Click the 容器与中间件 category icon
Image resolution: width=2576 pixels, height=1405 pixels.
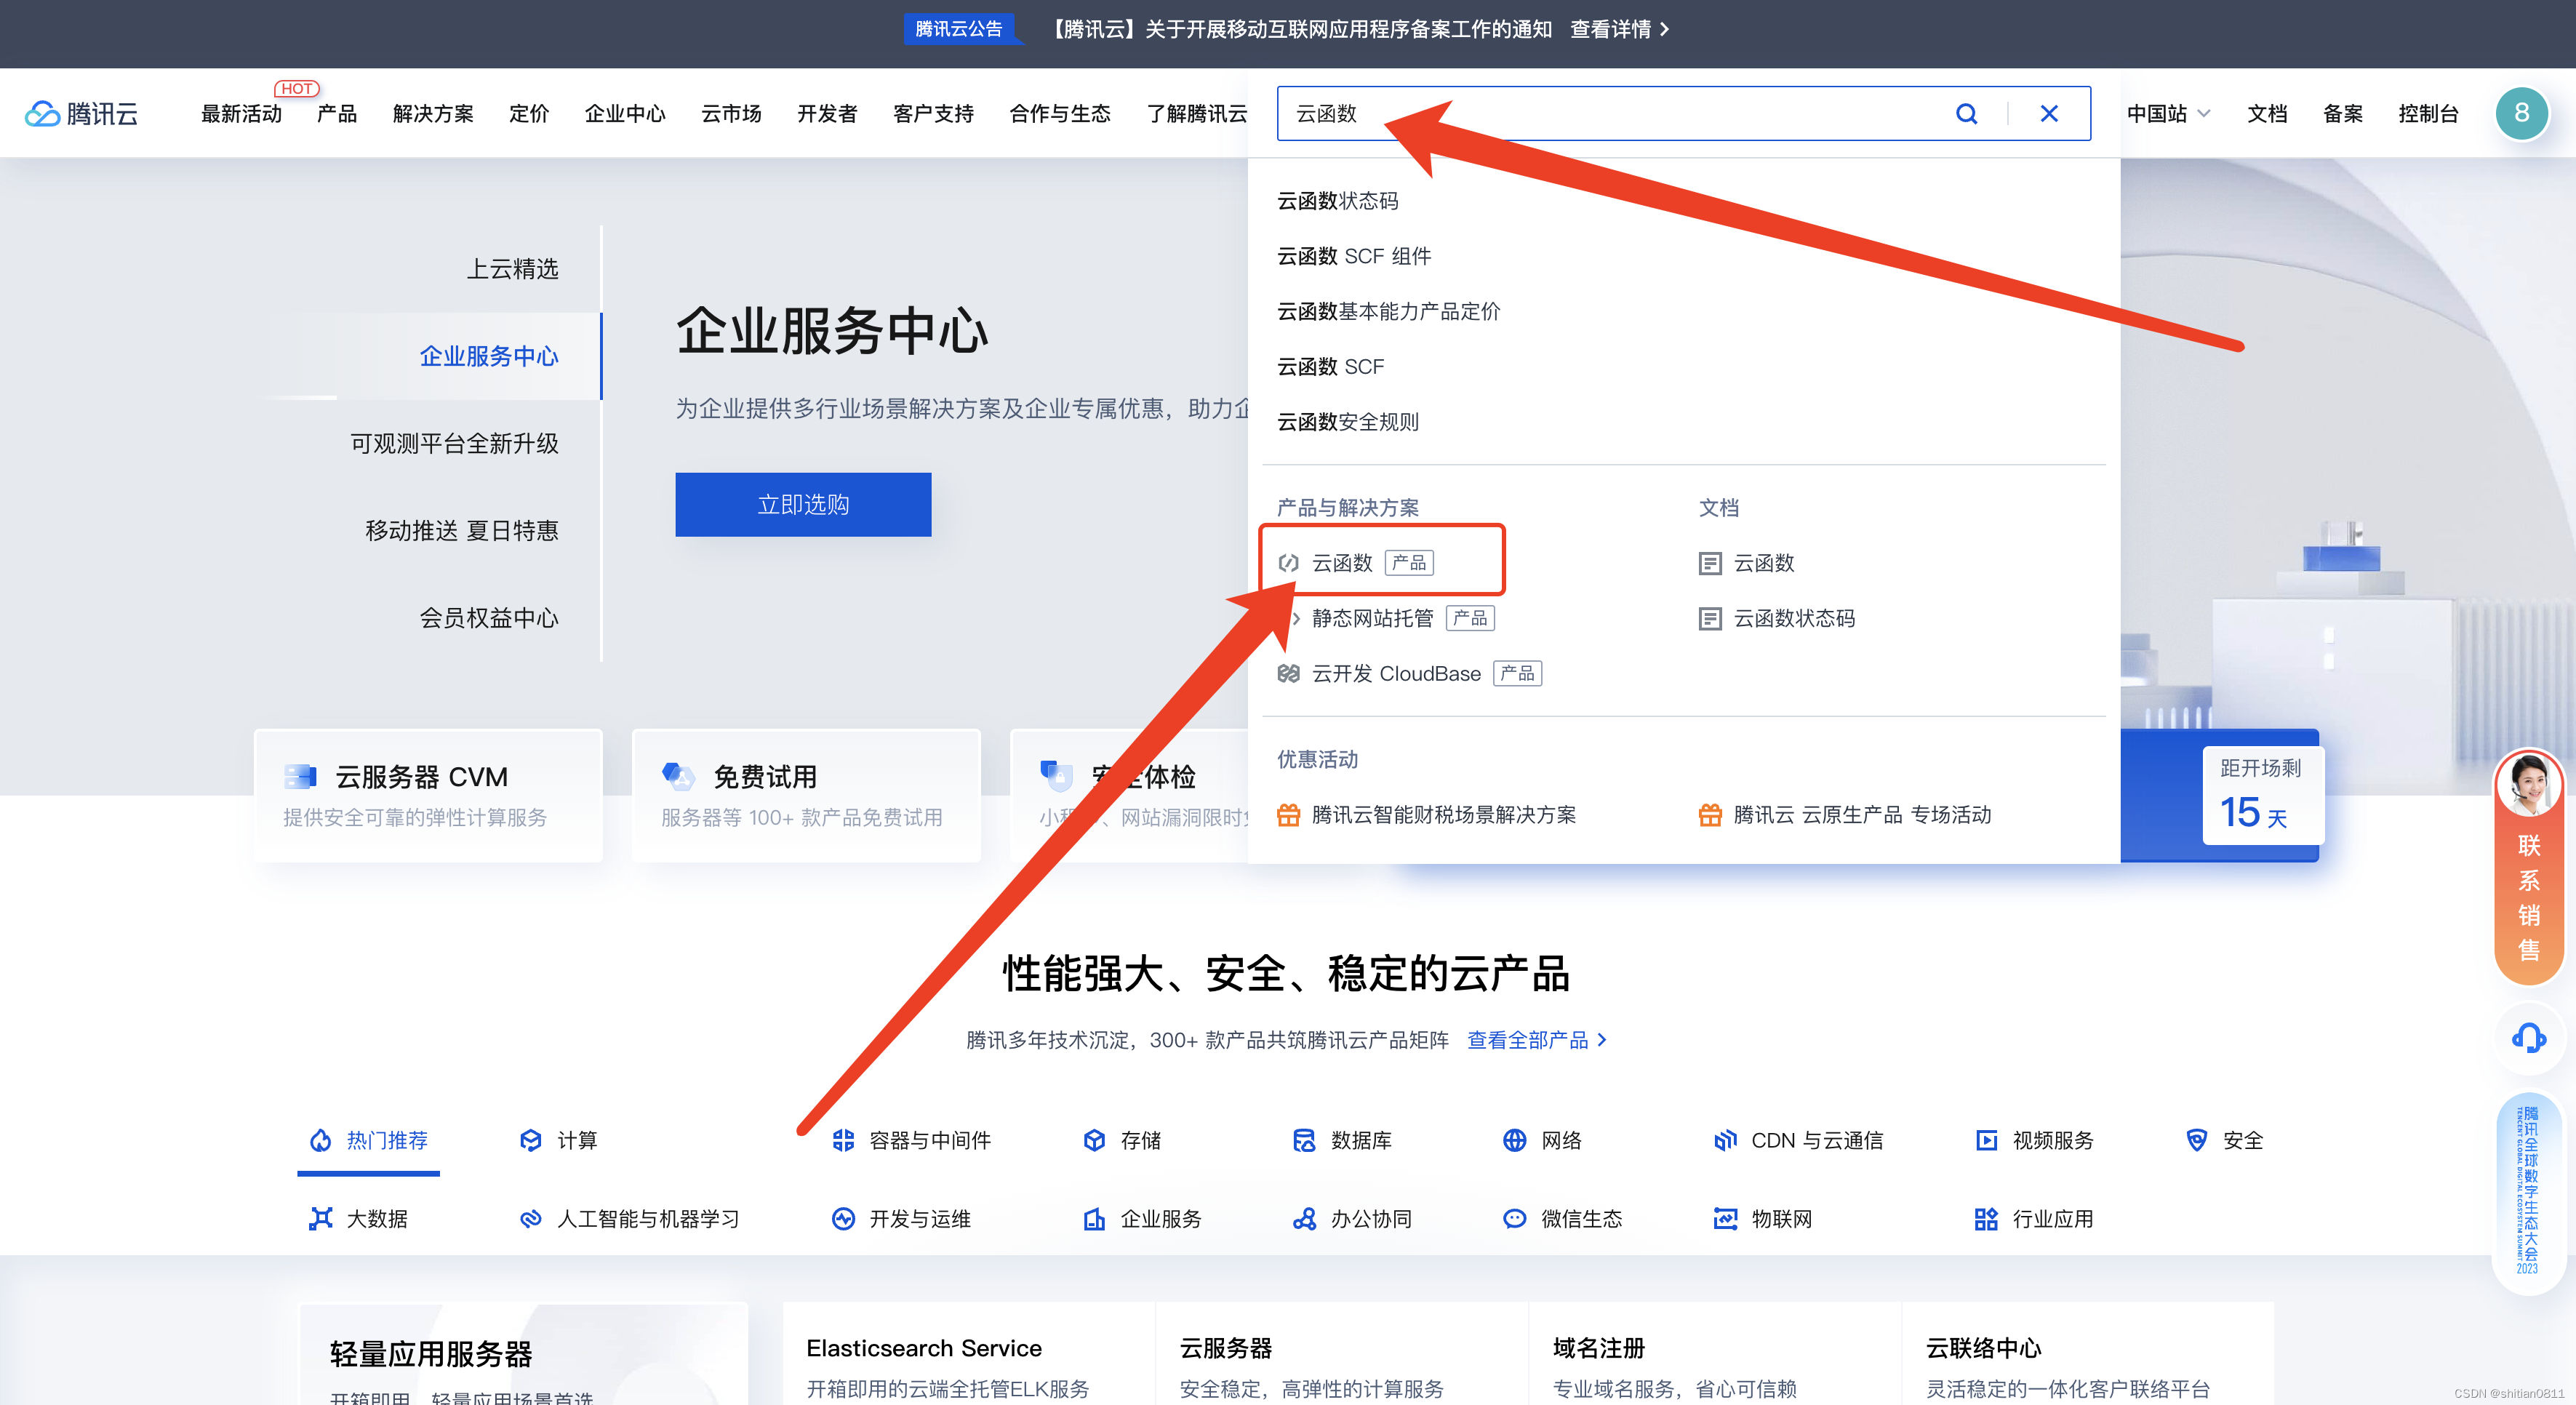click(x=843, y=1140)
